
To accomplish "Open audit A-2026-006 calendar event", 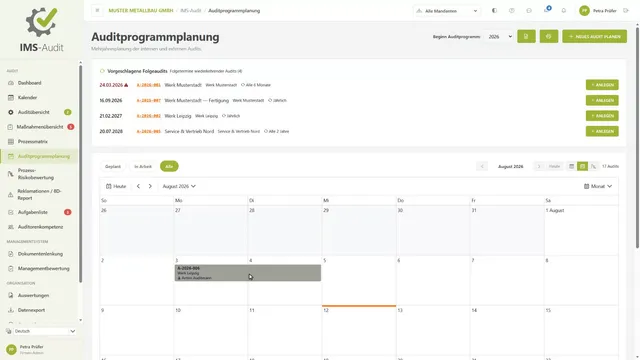I will pos(248,273).
